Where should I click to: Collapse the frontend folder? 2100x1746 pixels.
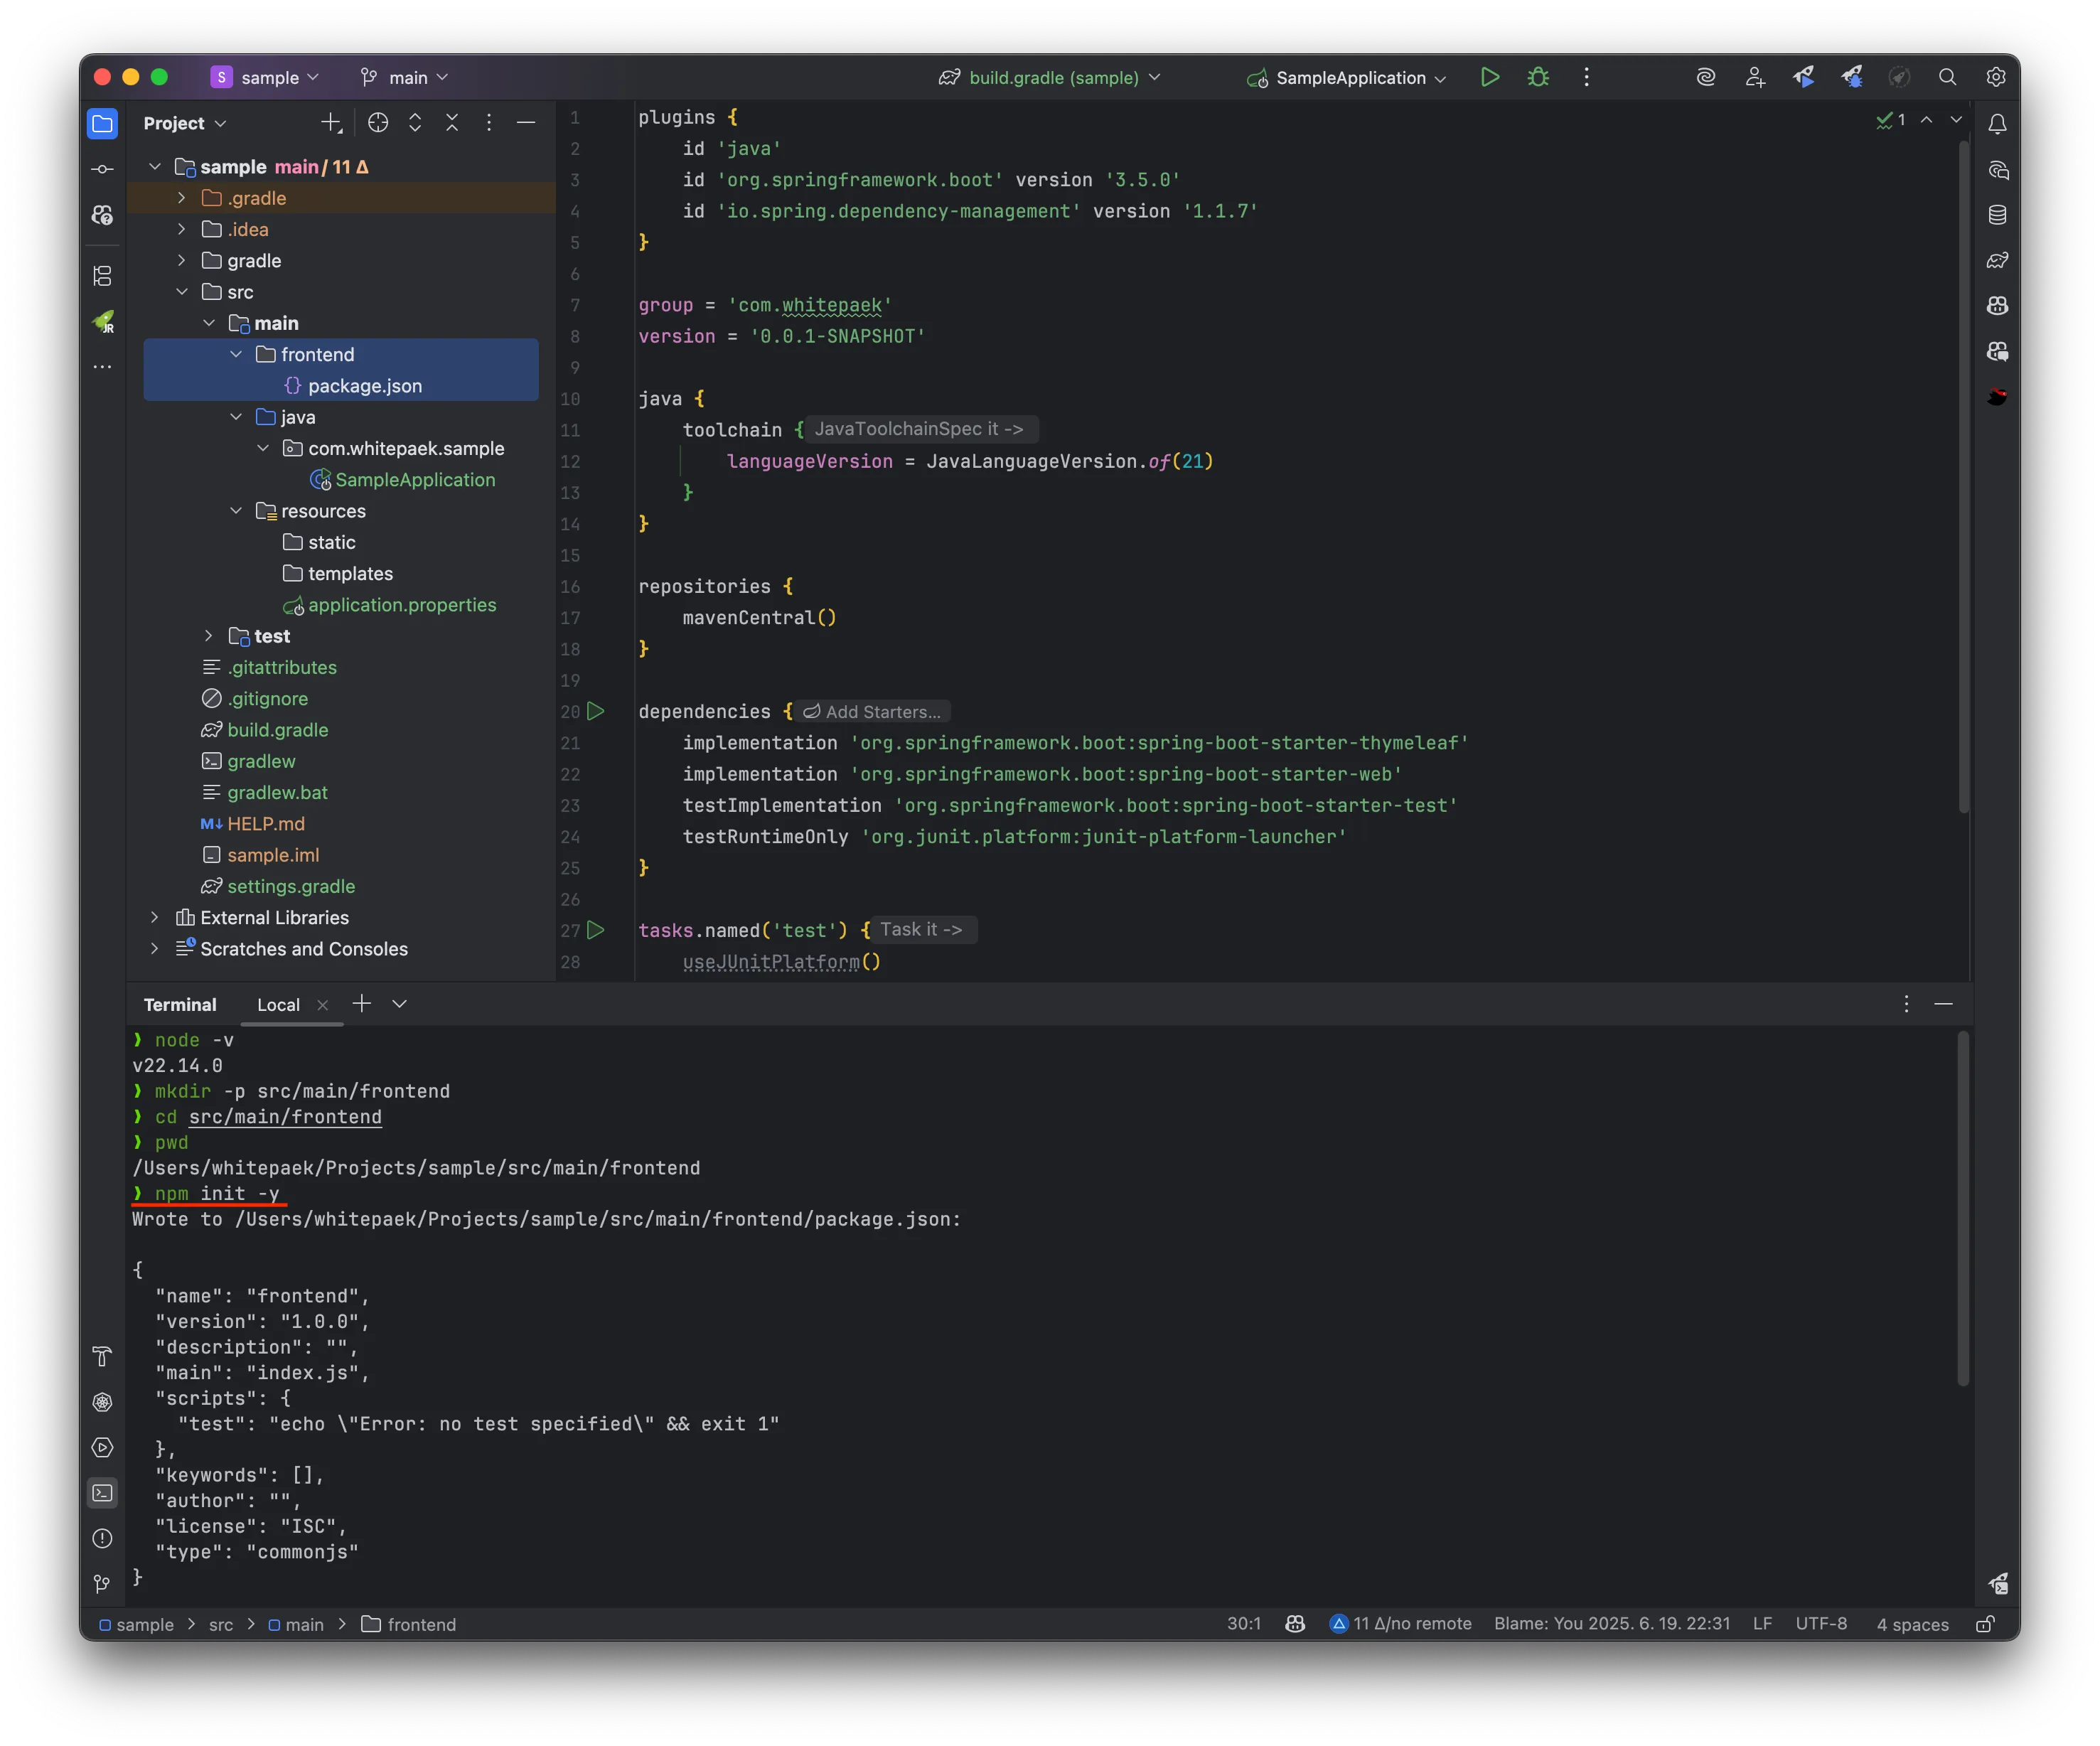tap(236, 354)
